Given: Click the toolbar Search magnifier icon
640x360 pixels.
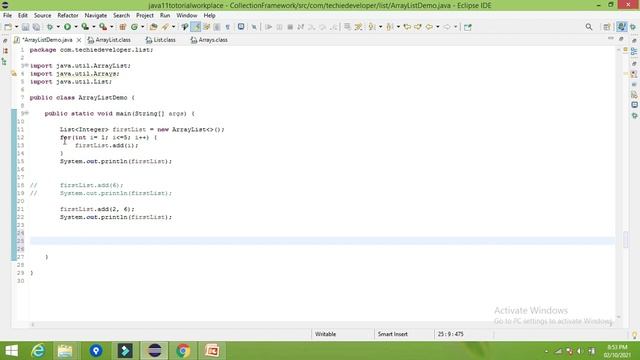Looking at the screenshot, I should (589, 27).
